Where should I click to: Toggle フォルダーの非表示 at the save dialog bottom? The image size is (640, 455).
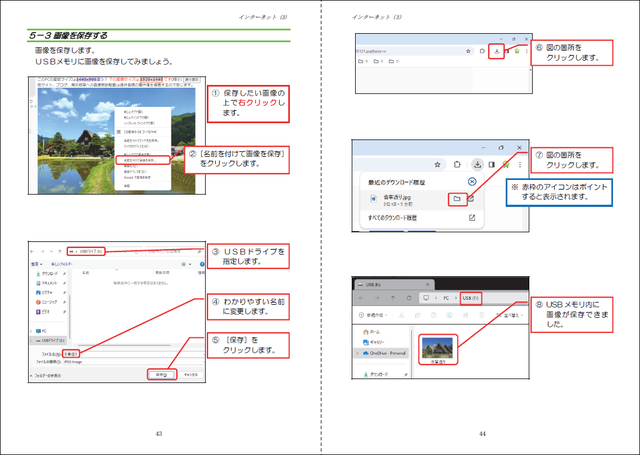tap(46, 375)
